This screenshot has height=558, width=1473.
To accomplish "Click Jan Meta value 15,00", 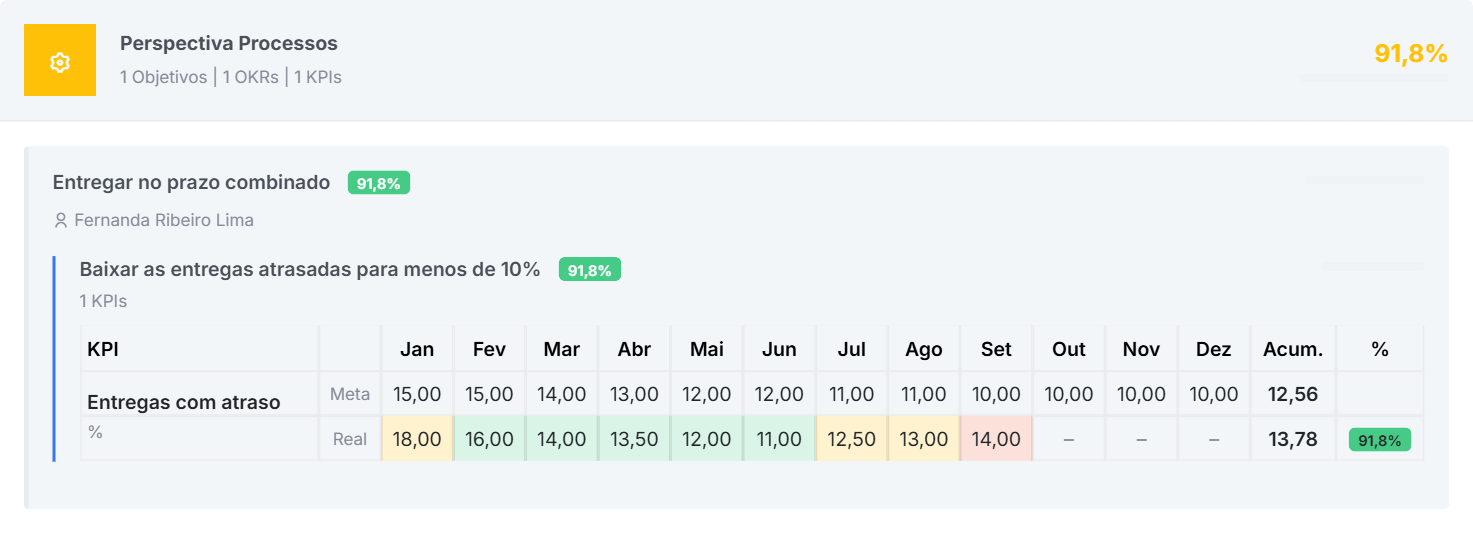I will 417,394.
